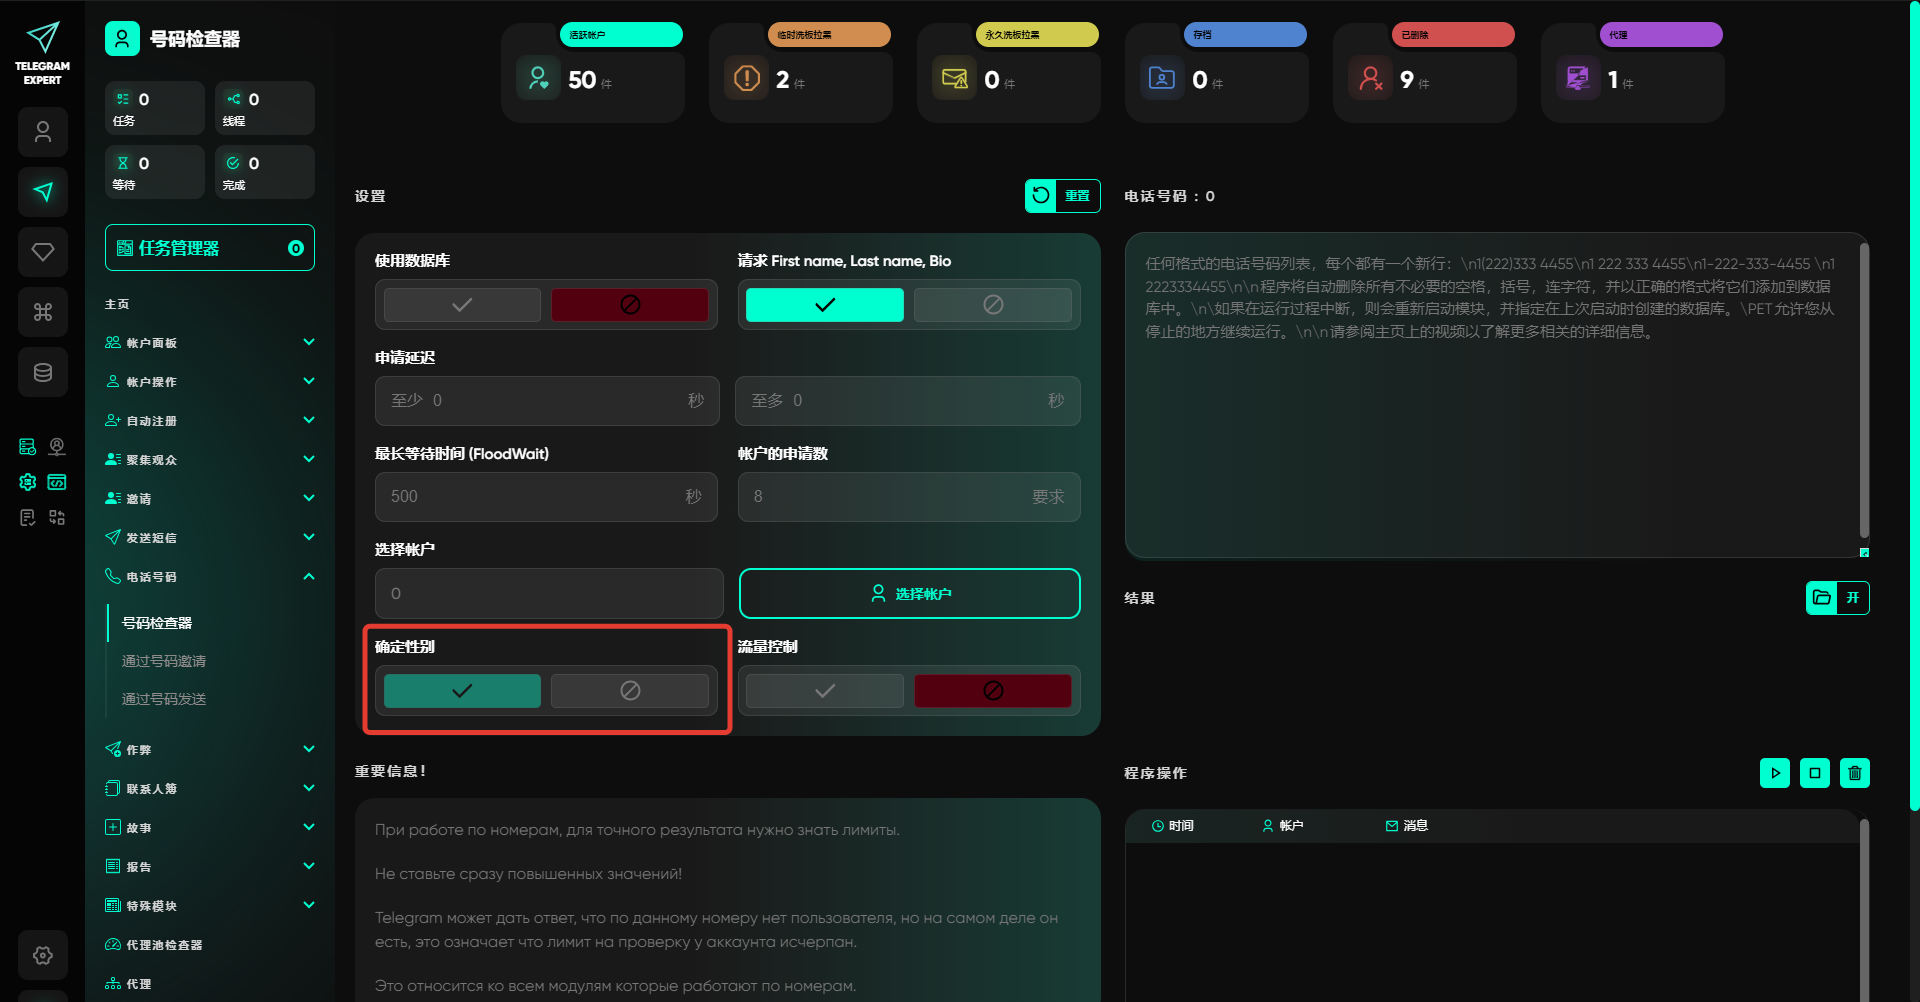Click the user profile sidebar icon
The height and width of the screenshot is (1002, 1920).
click(x=43, y=132)
